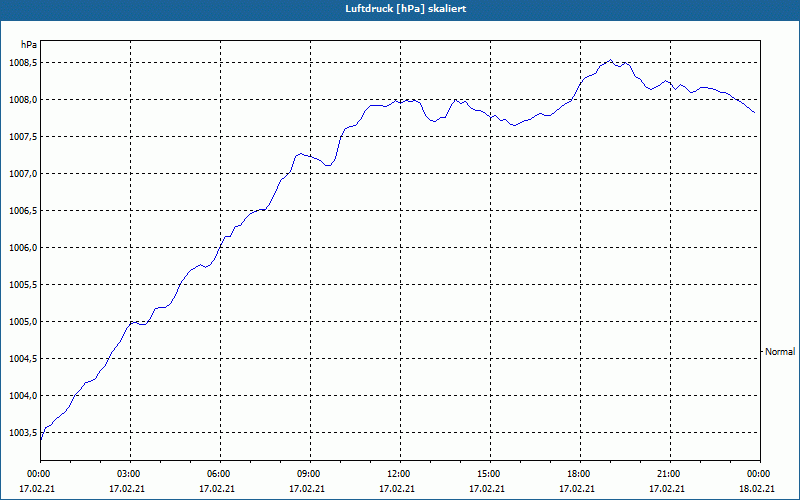The width and height of the screenshot is (800, 500).
Task: Click the 1007,0 pressure axis label
Action: click(22, 174)
